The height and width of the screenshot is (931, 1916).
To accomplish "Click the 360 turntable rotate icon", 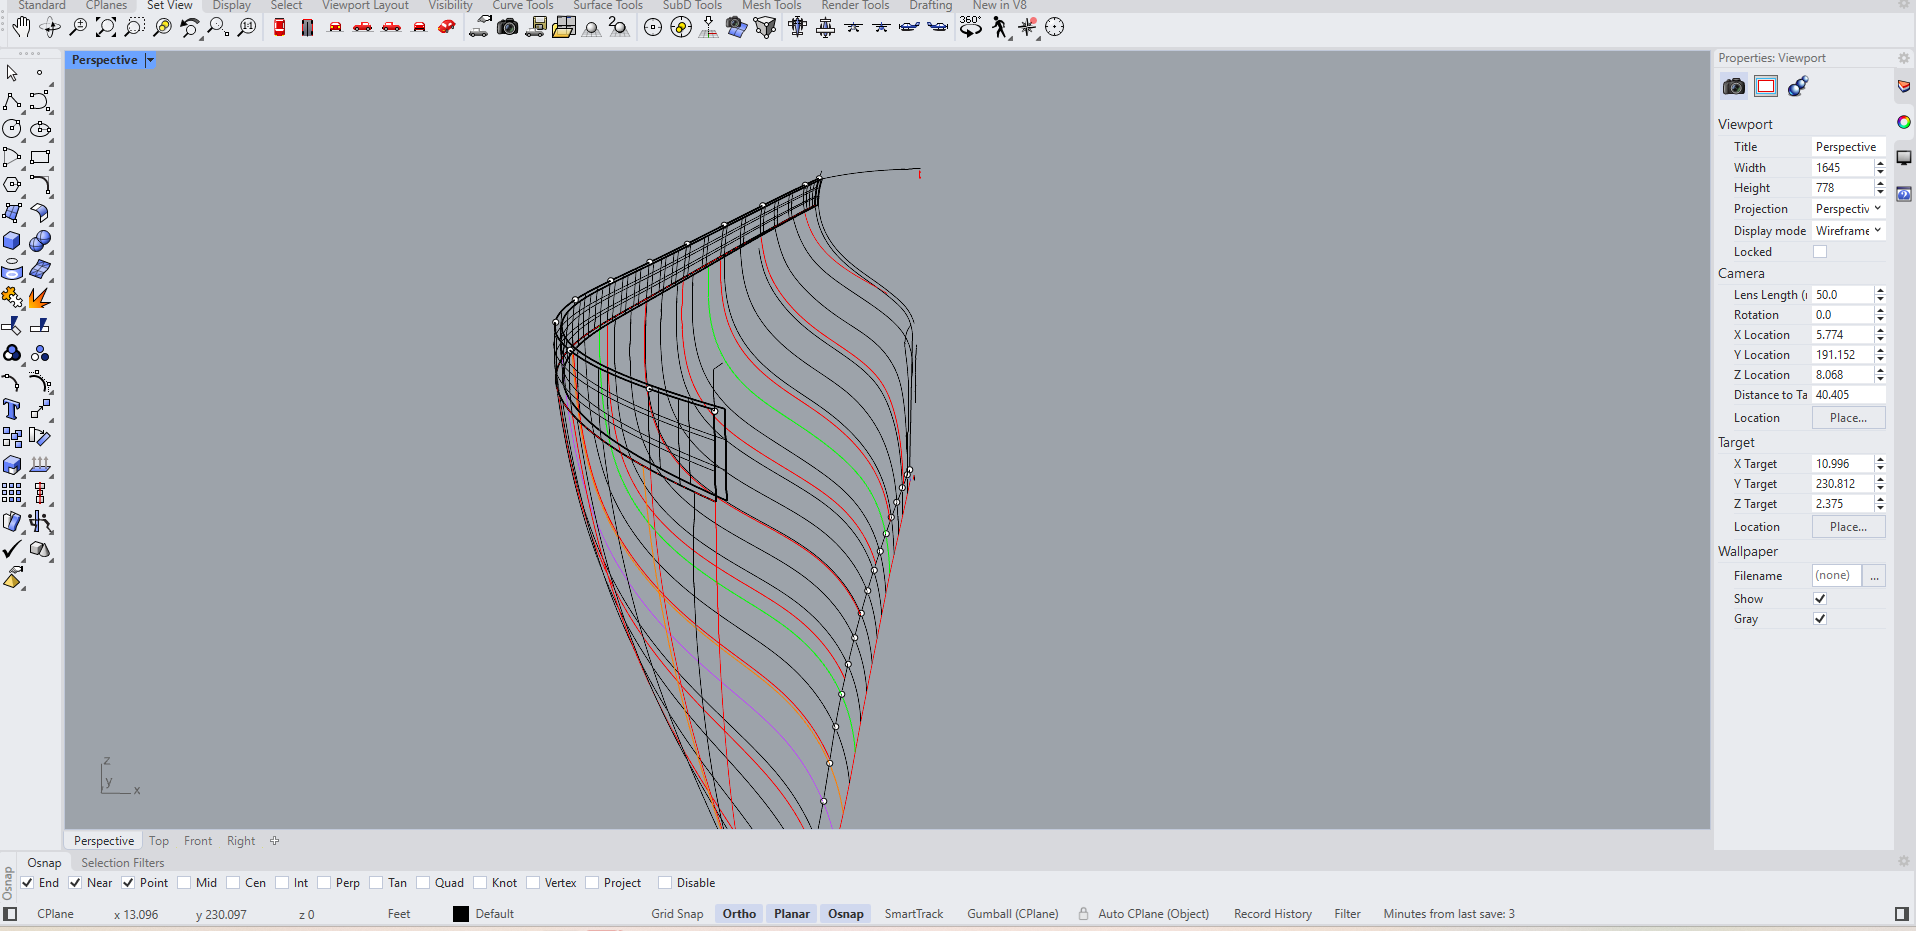I will pos(970,27).
